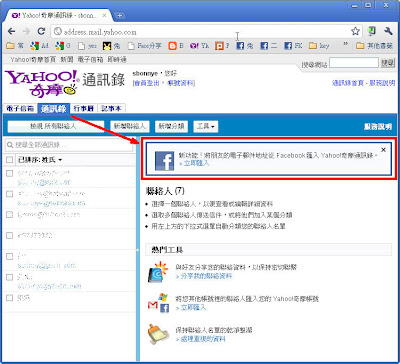Expand the 已排序: 姓氏 sort dropdown
This screenshot has height=364, width=400.
point(40,160)
